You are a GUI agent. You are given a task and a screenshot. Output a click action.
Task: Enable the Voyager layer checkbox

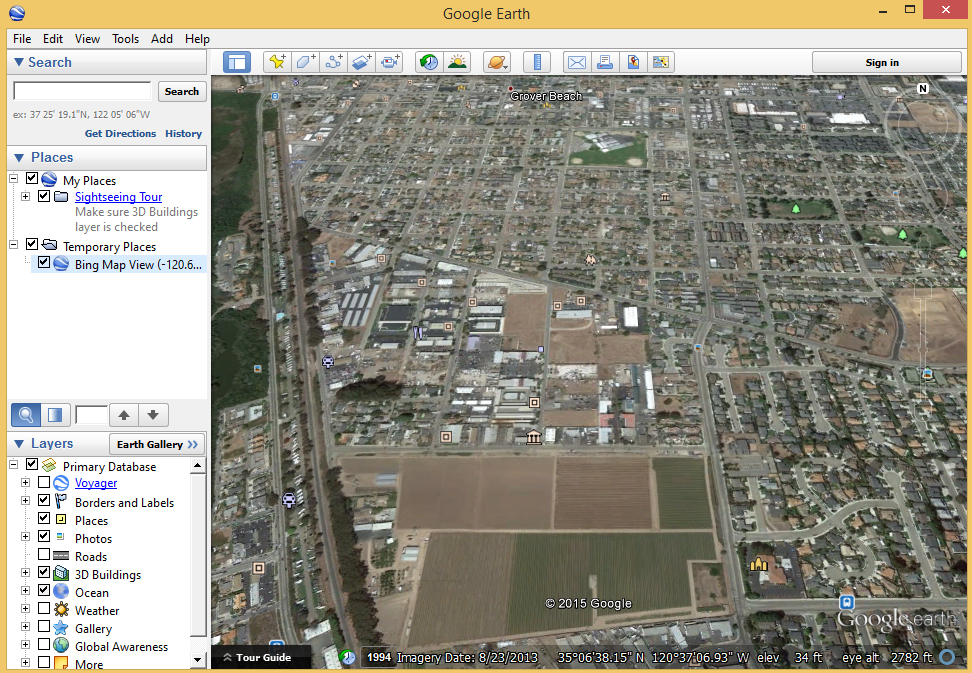pyautogui.click(x=44, y=482)
